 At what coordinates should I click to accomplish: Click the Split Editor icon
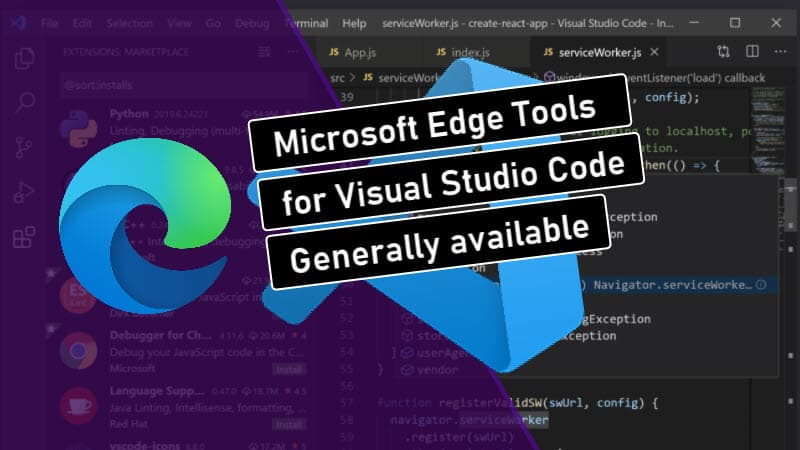(752, 52)
